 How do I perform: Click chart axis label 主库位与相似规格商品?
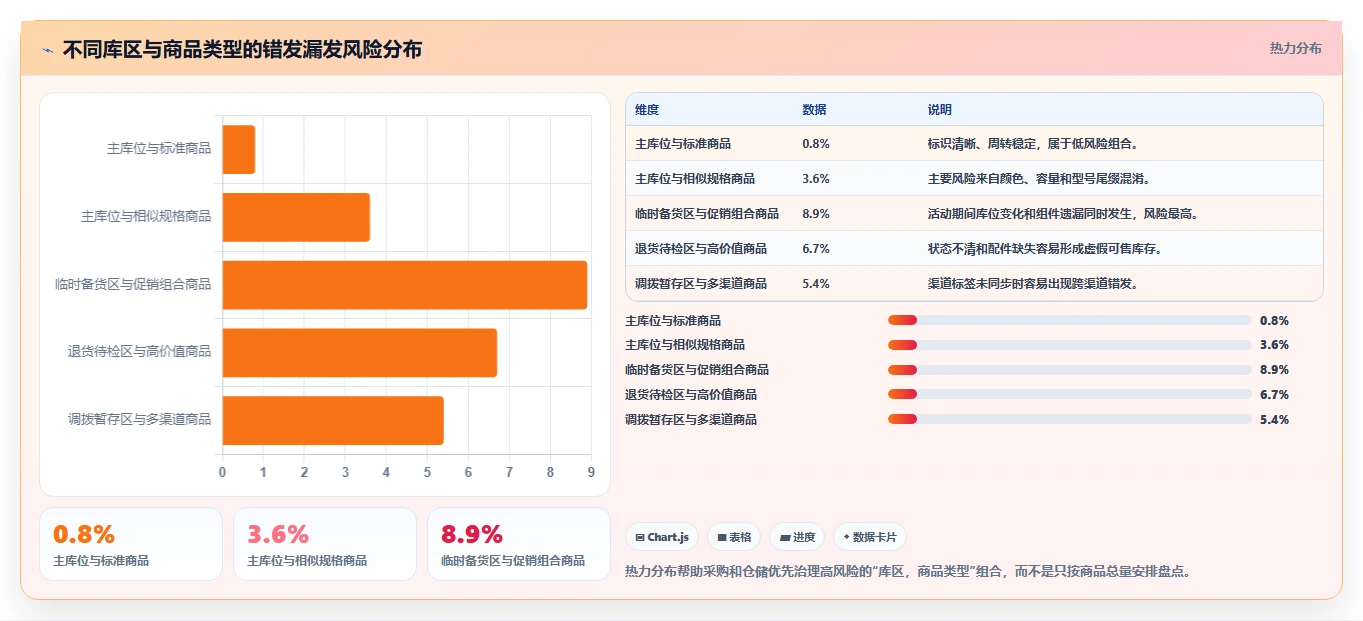point(146,216)
